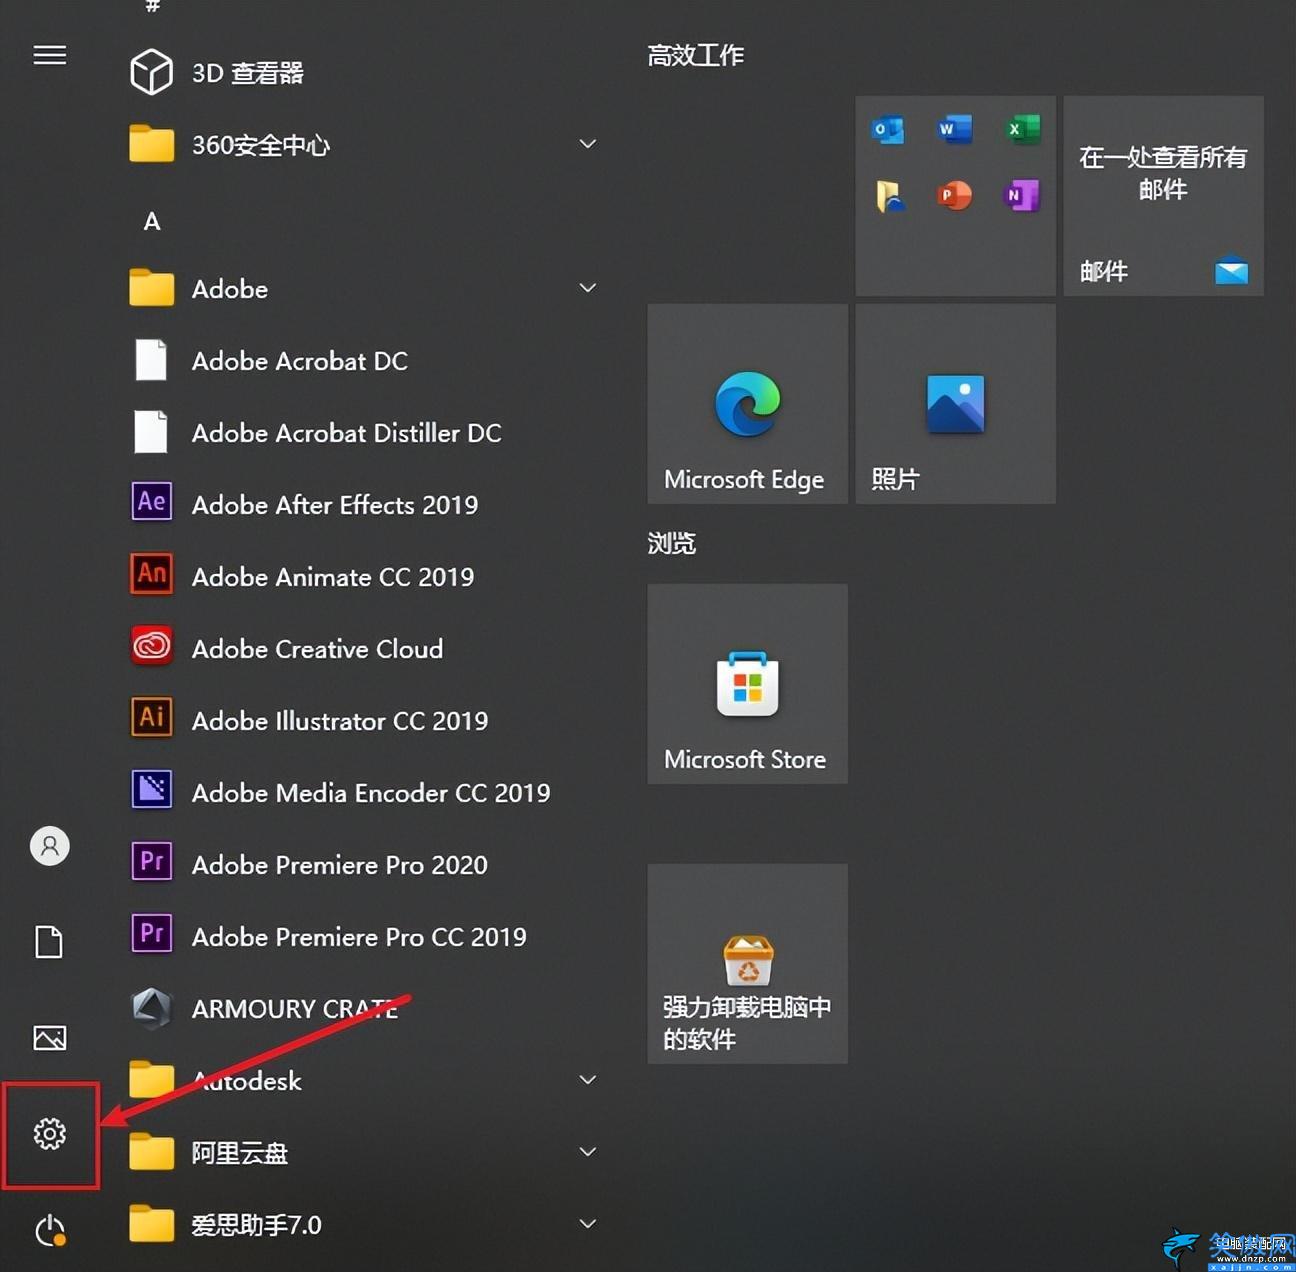
Task: Launch Media Encoder CC 2019 icon
Action: tap(152, 790)
